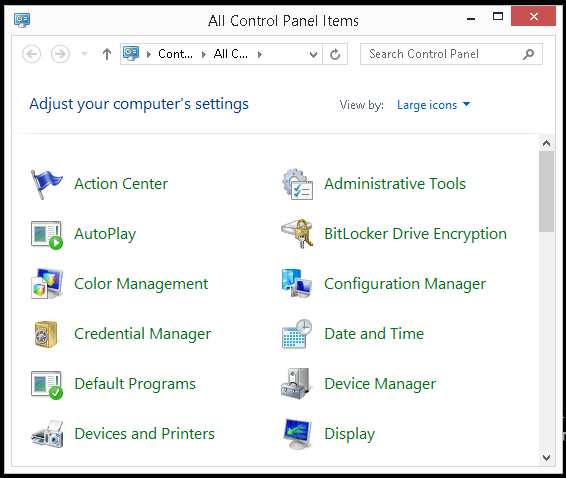This screenshot has height=478, width=566.
Task: Open the Action Center link
Action: (x=121, y=184)
